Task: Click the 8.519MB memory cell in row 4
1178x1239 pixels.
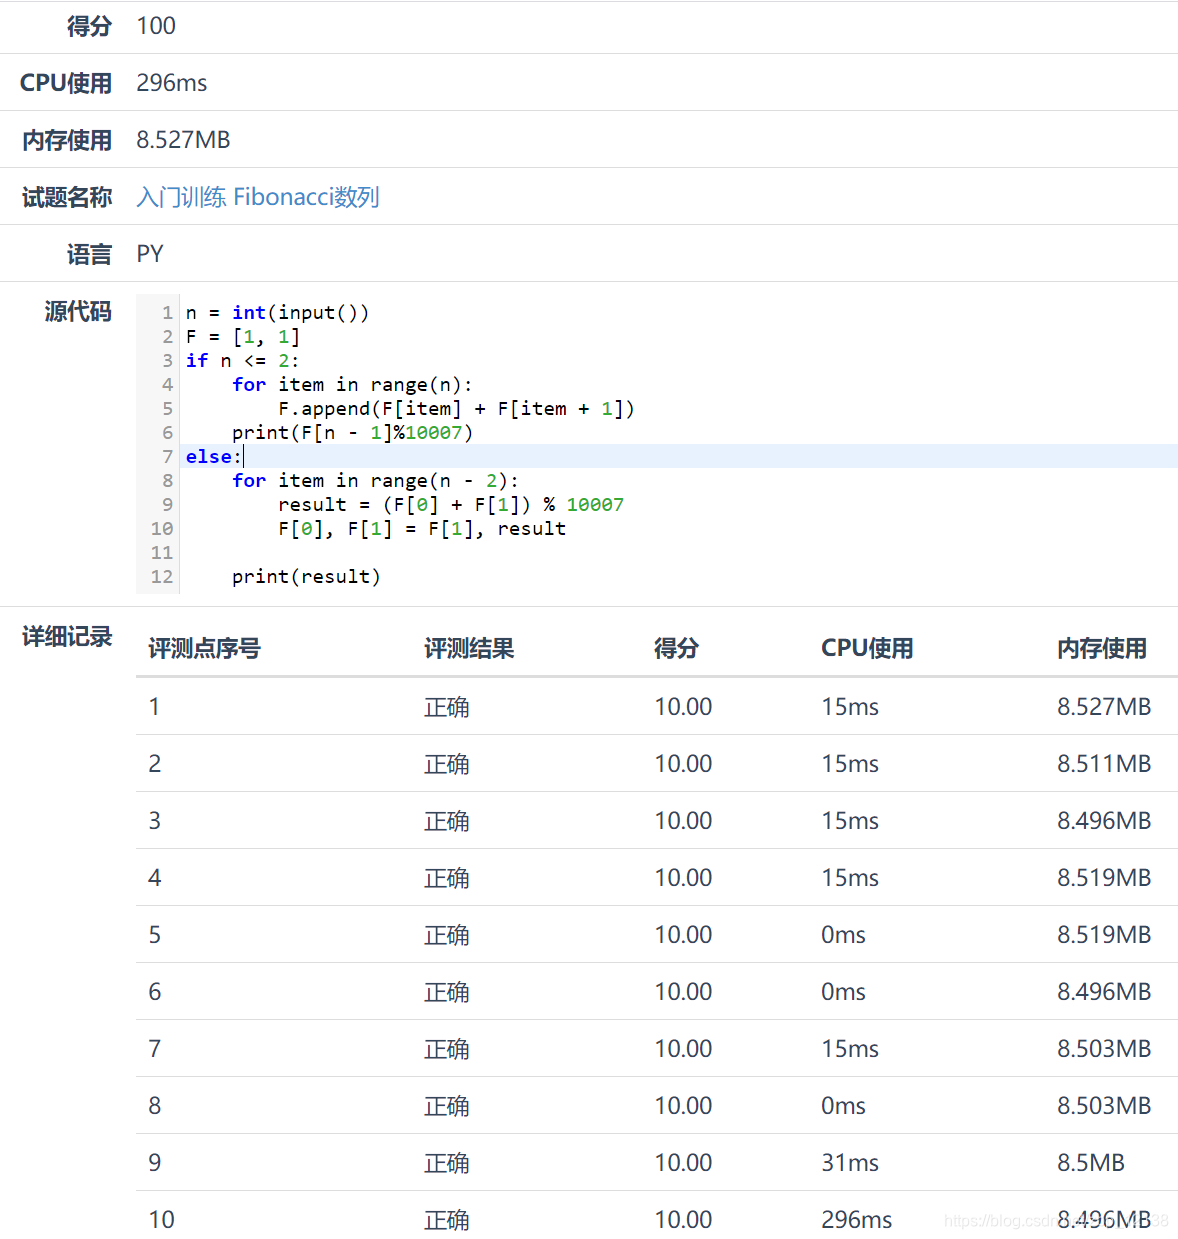Action: 1104,878
